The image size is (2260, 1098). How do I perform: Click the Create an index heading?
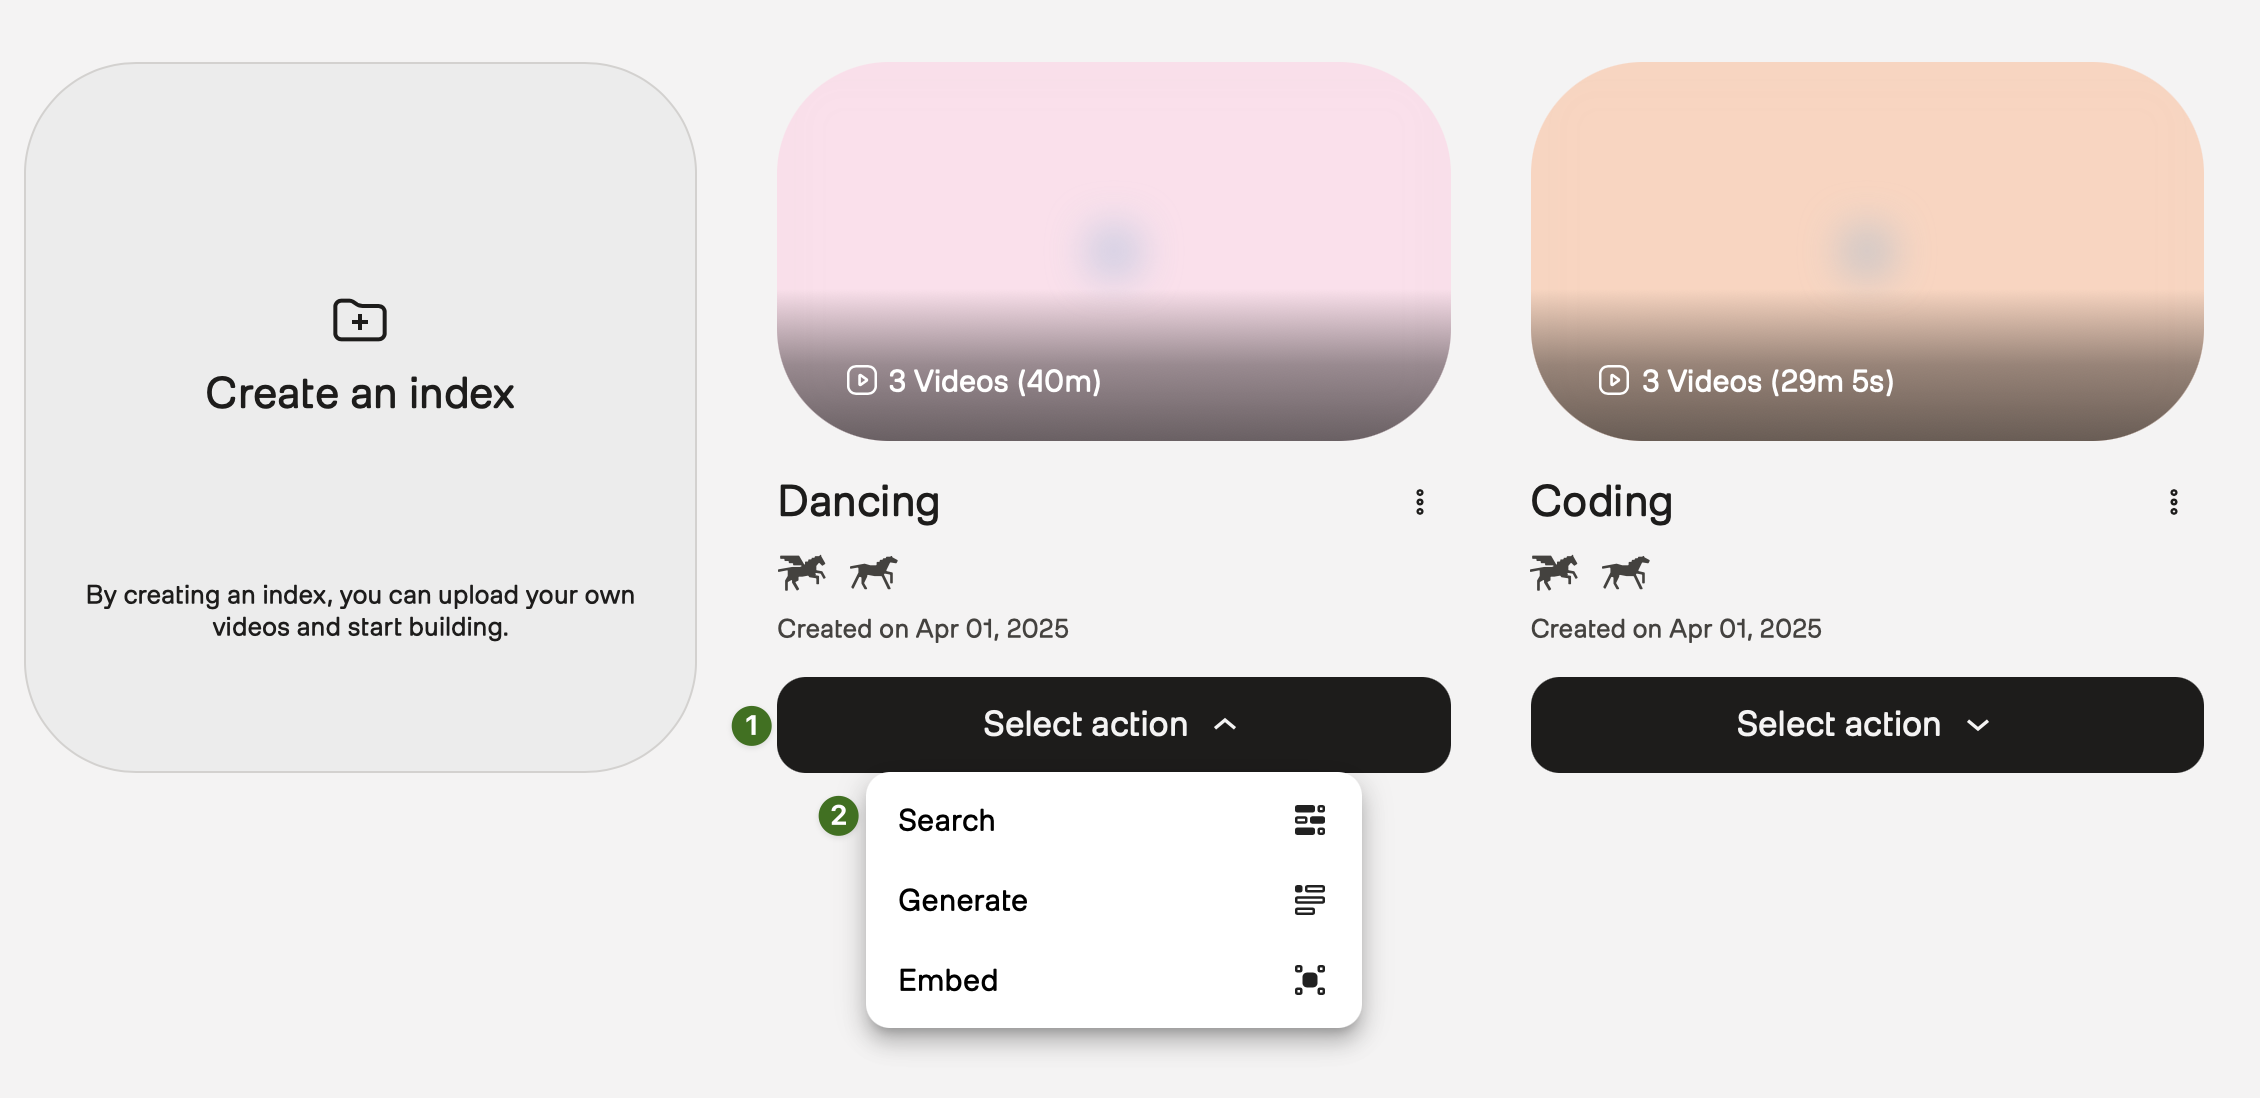360,393
